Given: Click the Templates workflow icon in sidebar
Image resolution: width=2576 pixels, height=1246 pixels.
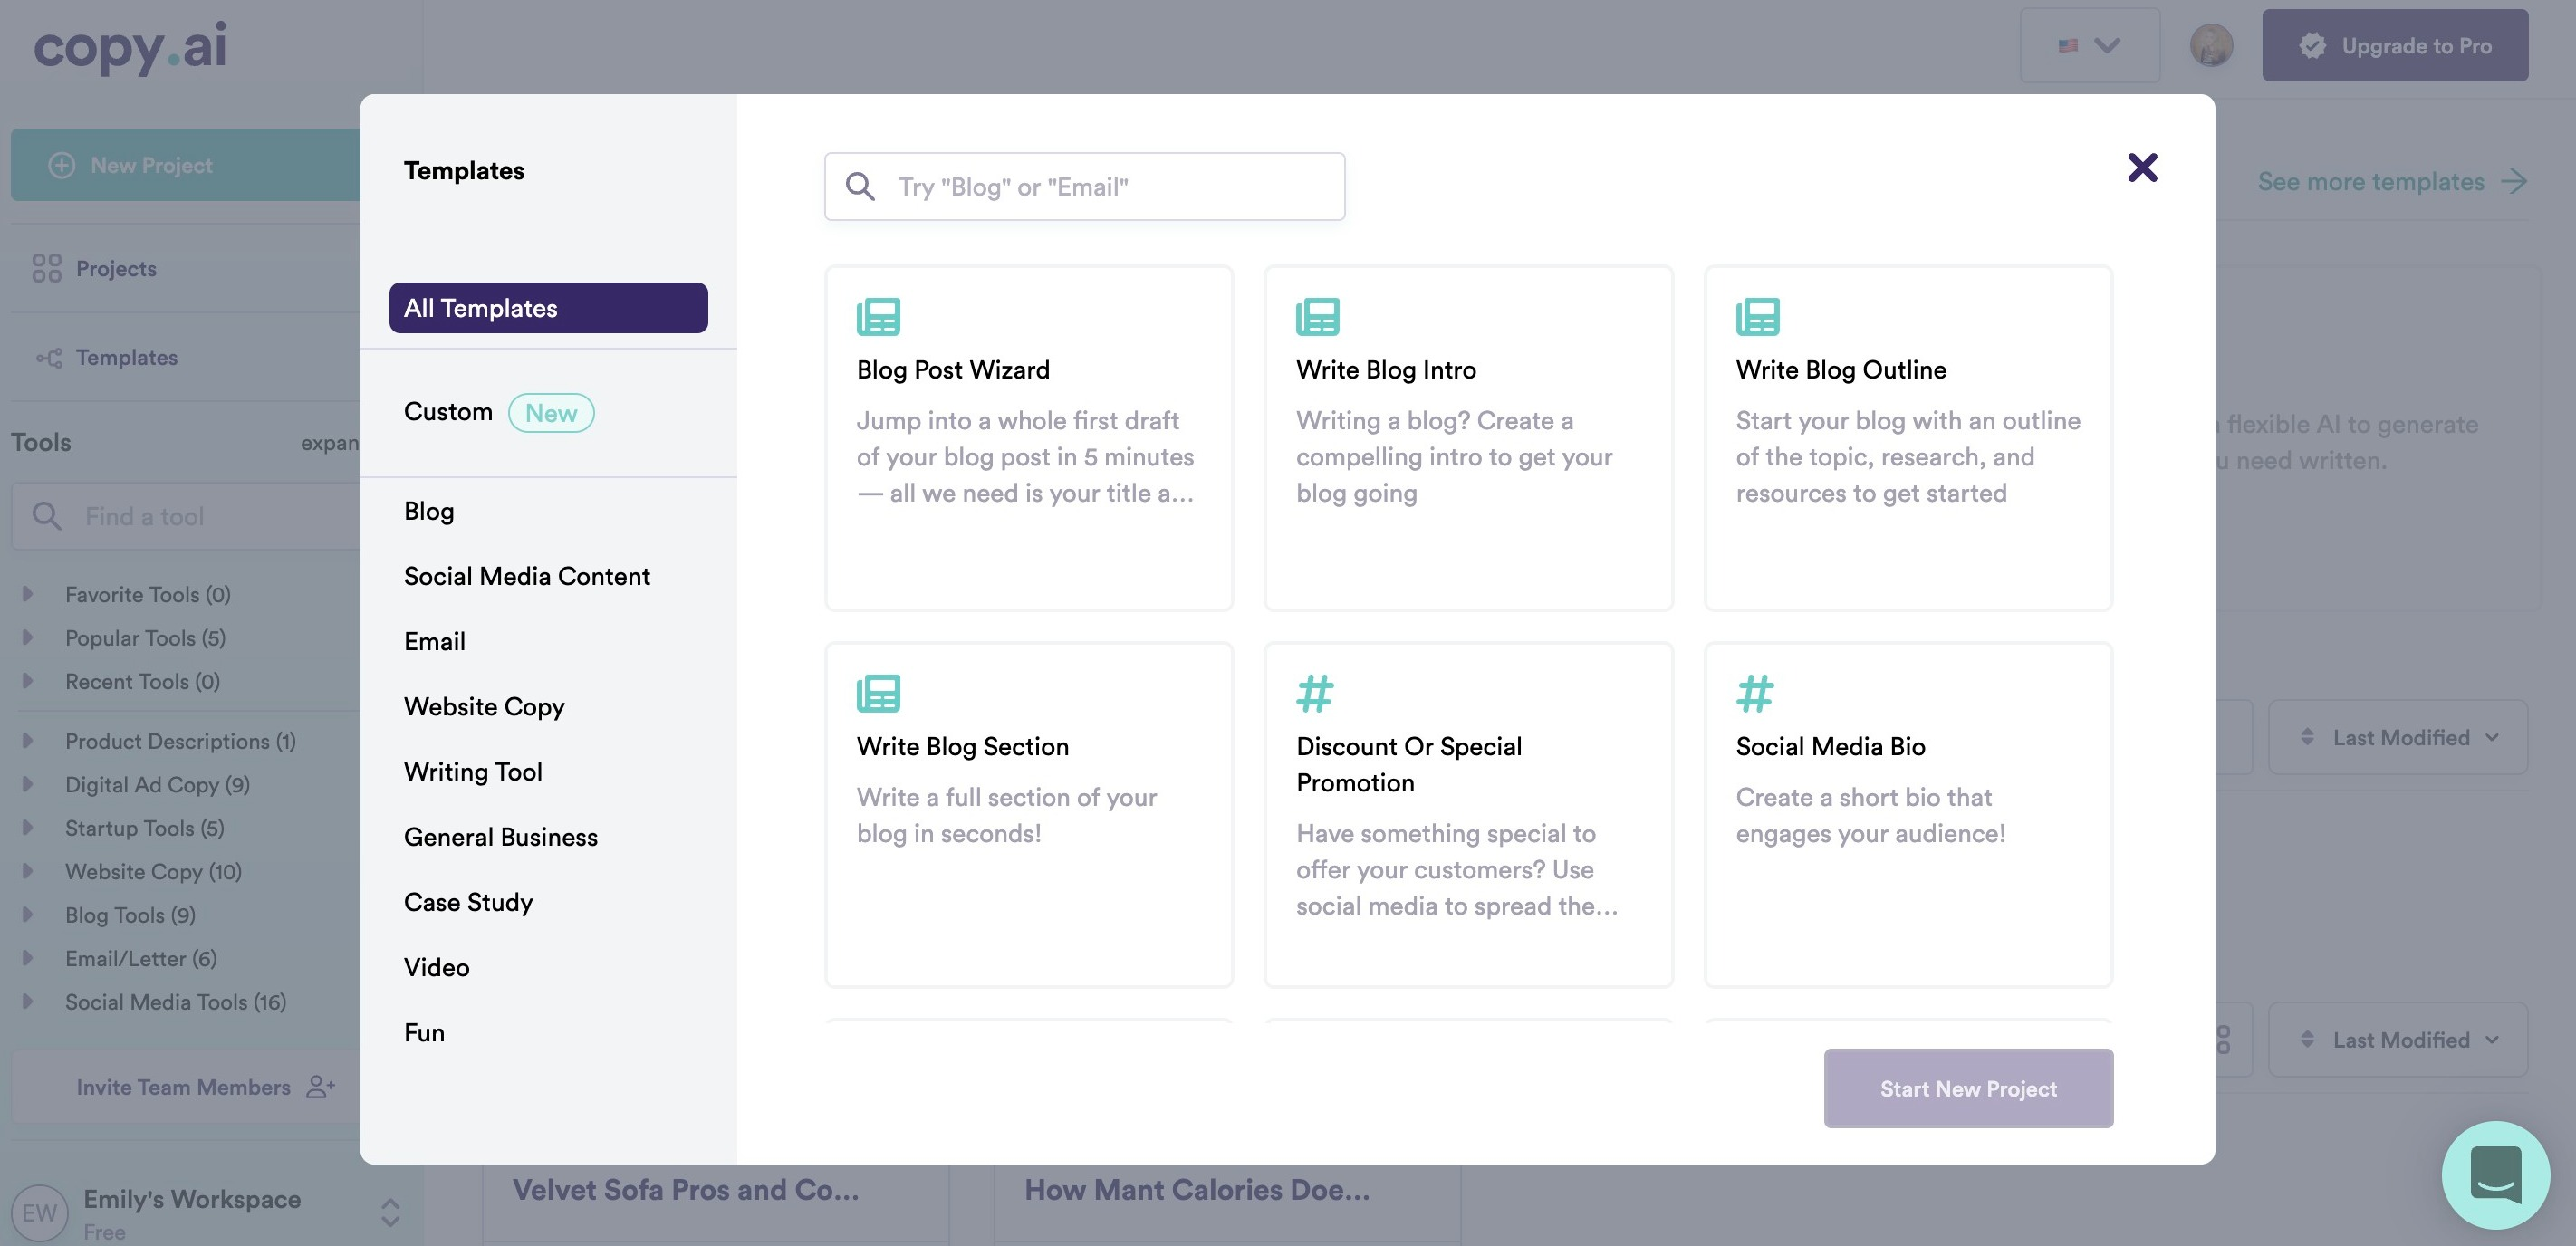Looking at the screenshot, I should click(x=49, y=357).
